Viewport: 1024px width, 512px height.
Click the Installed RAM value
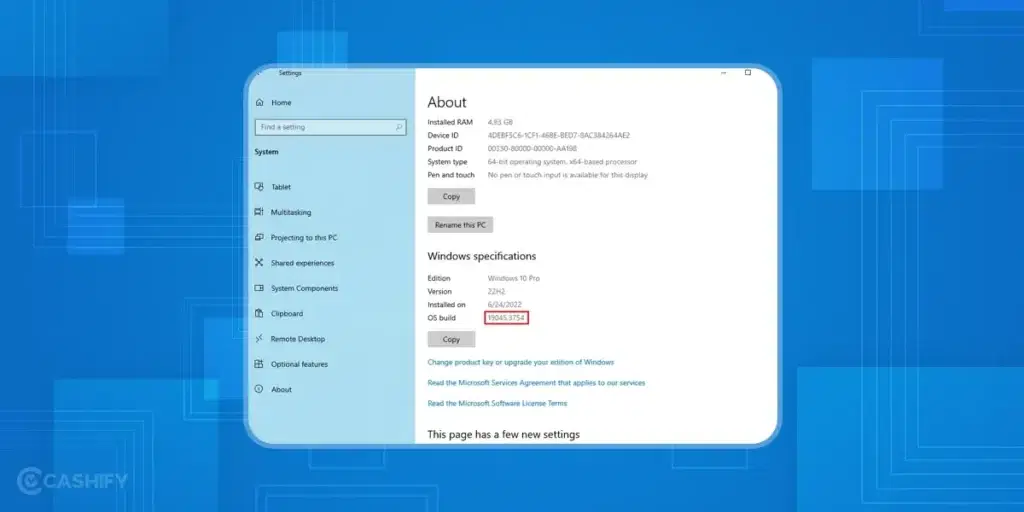500,122
